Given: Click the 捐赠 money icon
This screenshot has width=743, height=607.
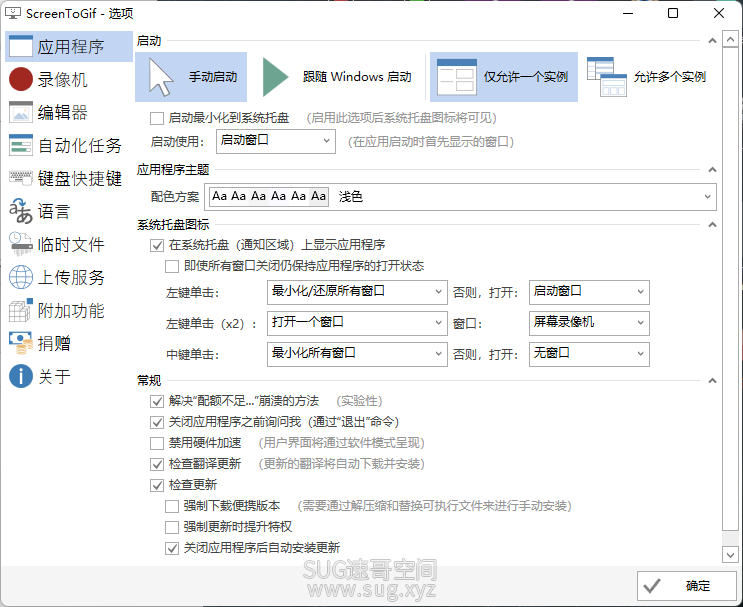Looking at the screenshot, I should pos(21,343).
